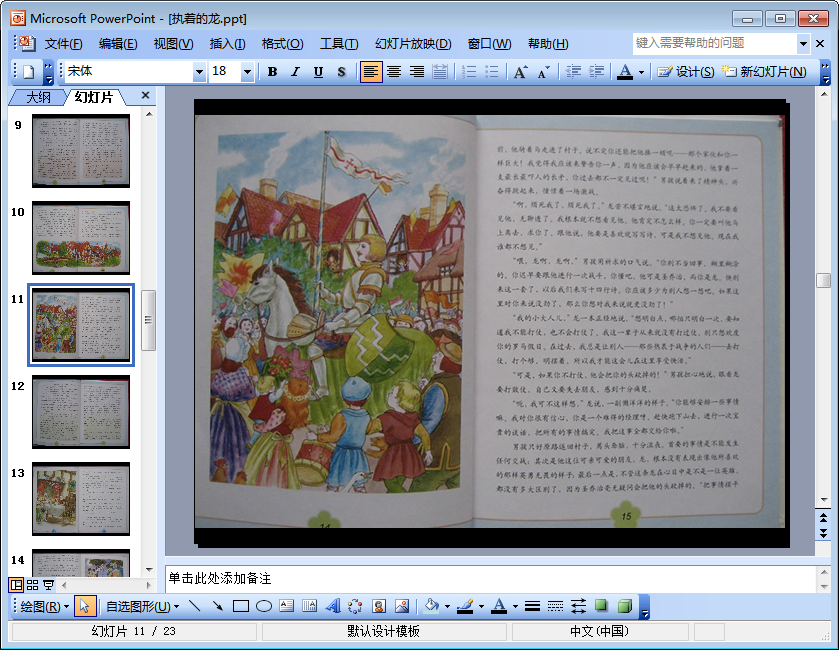The image size is (839, 650).
Task: Toggle Italic formatting
Action: [x=295, y=72]
